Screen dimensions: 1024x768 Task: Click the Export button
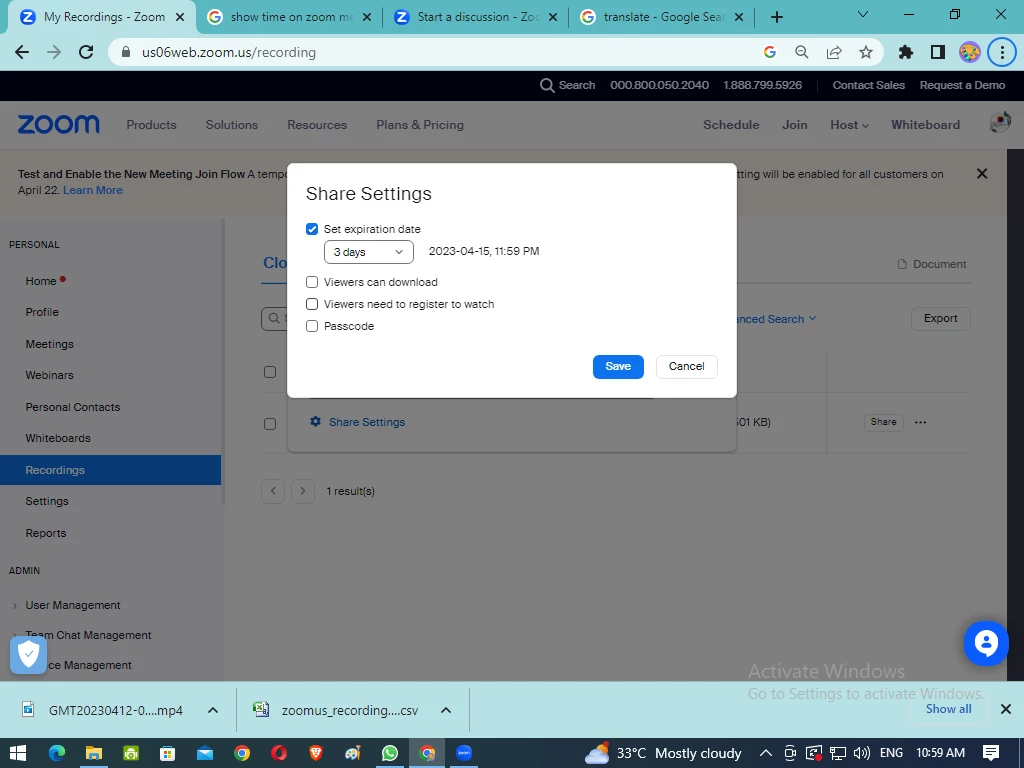[940, 319]
